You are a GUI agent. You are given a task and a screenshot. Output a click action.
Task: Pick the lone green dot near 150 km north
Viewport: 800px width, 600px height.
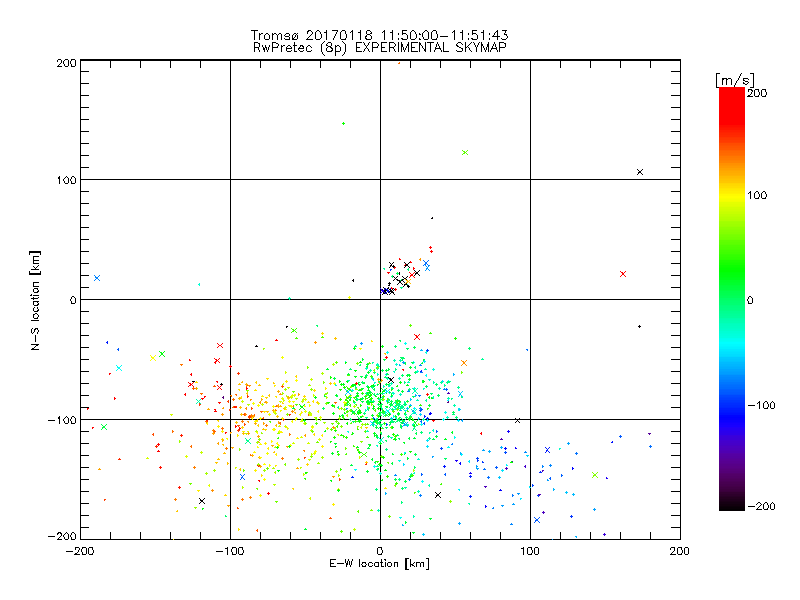[343, 123]
